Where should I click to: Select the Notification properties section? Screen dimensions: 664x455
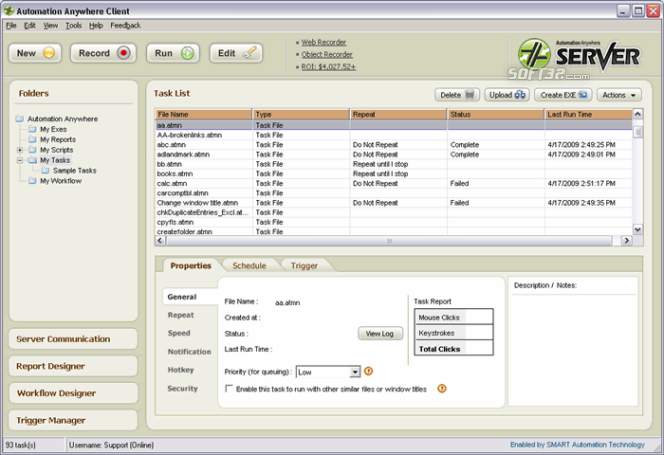tap(189, 352)
